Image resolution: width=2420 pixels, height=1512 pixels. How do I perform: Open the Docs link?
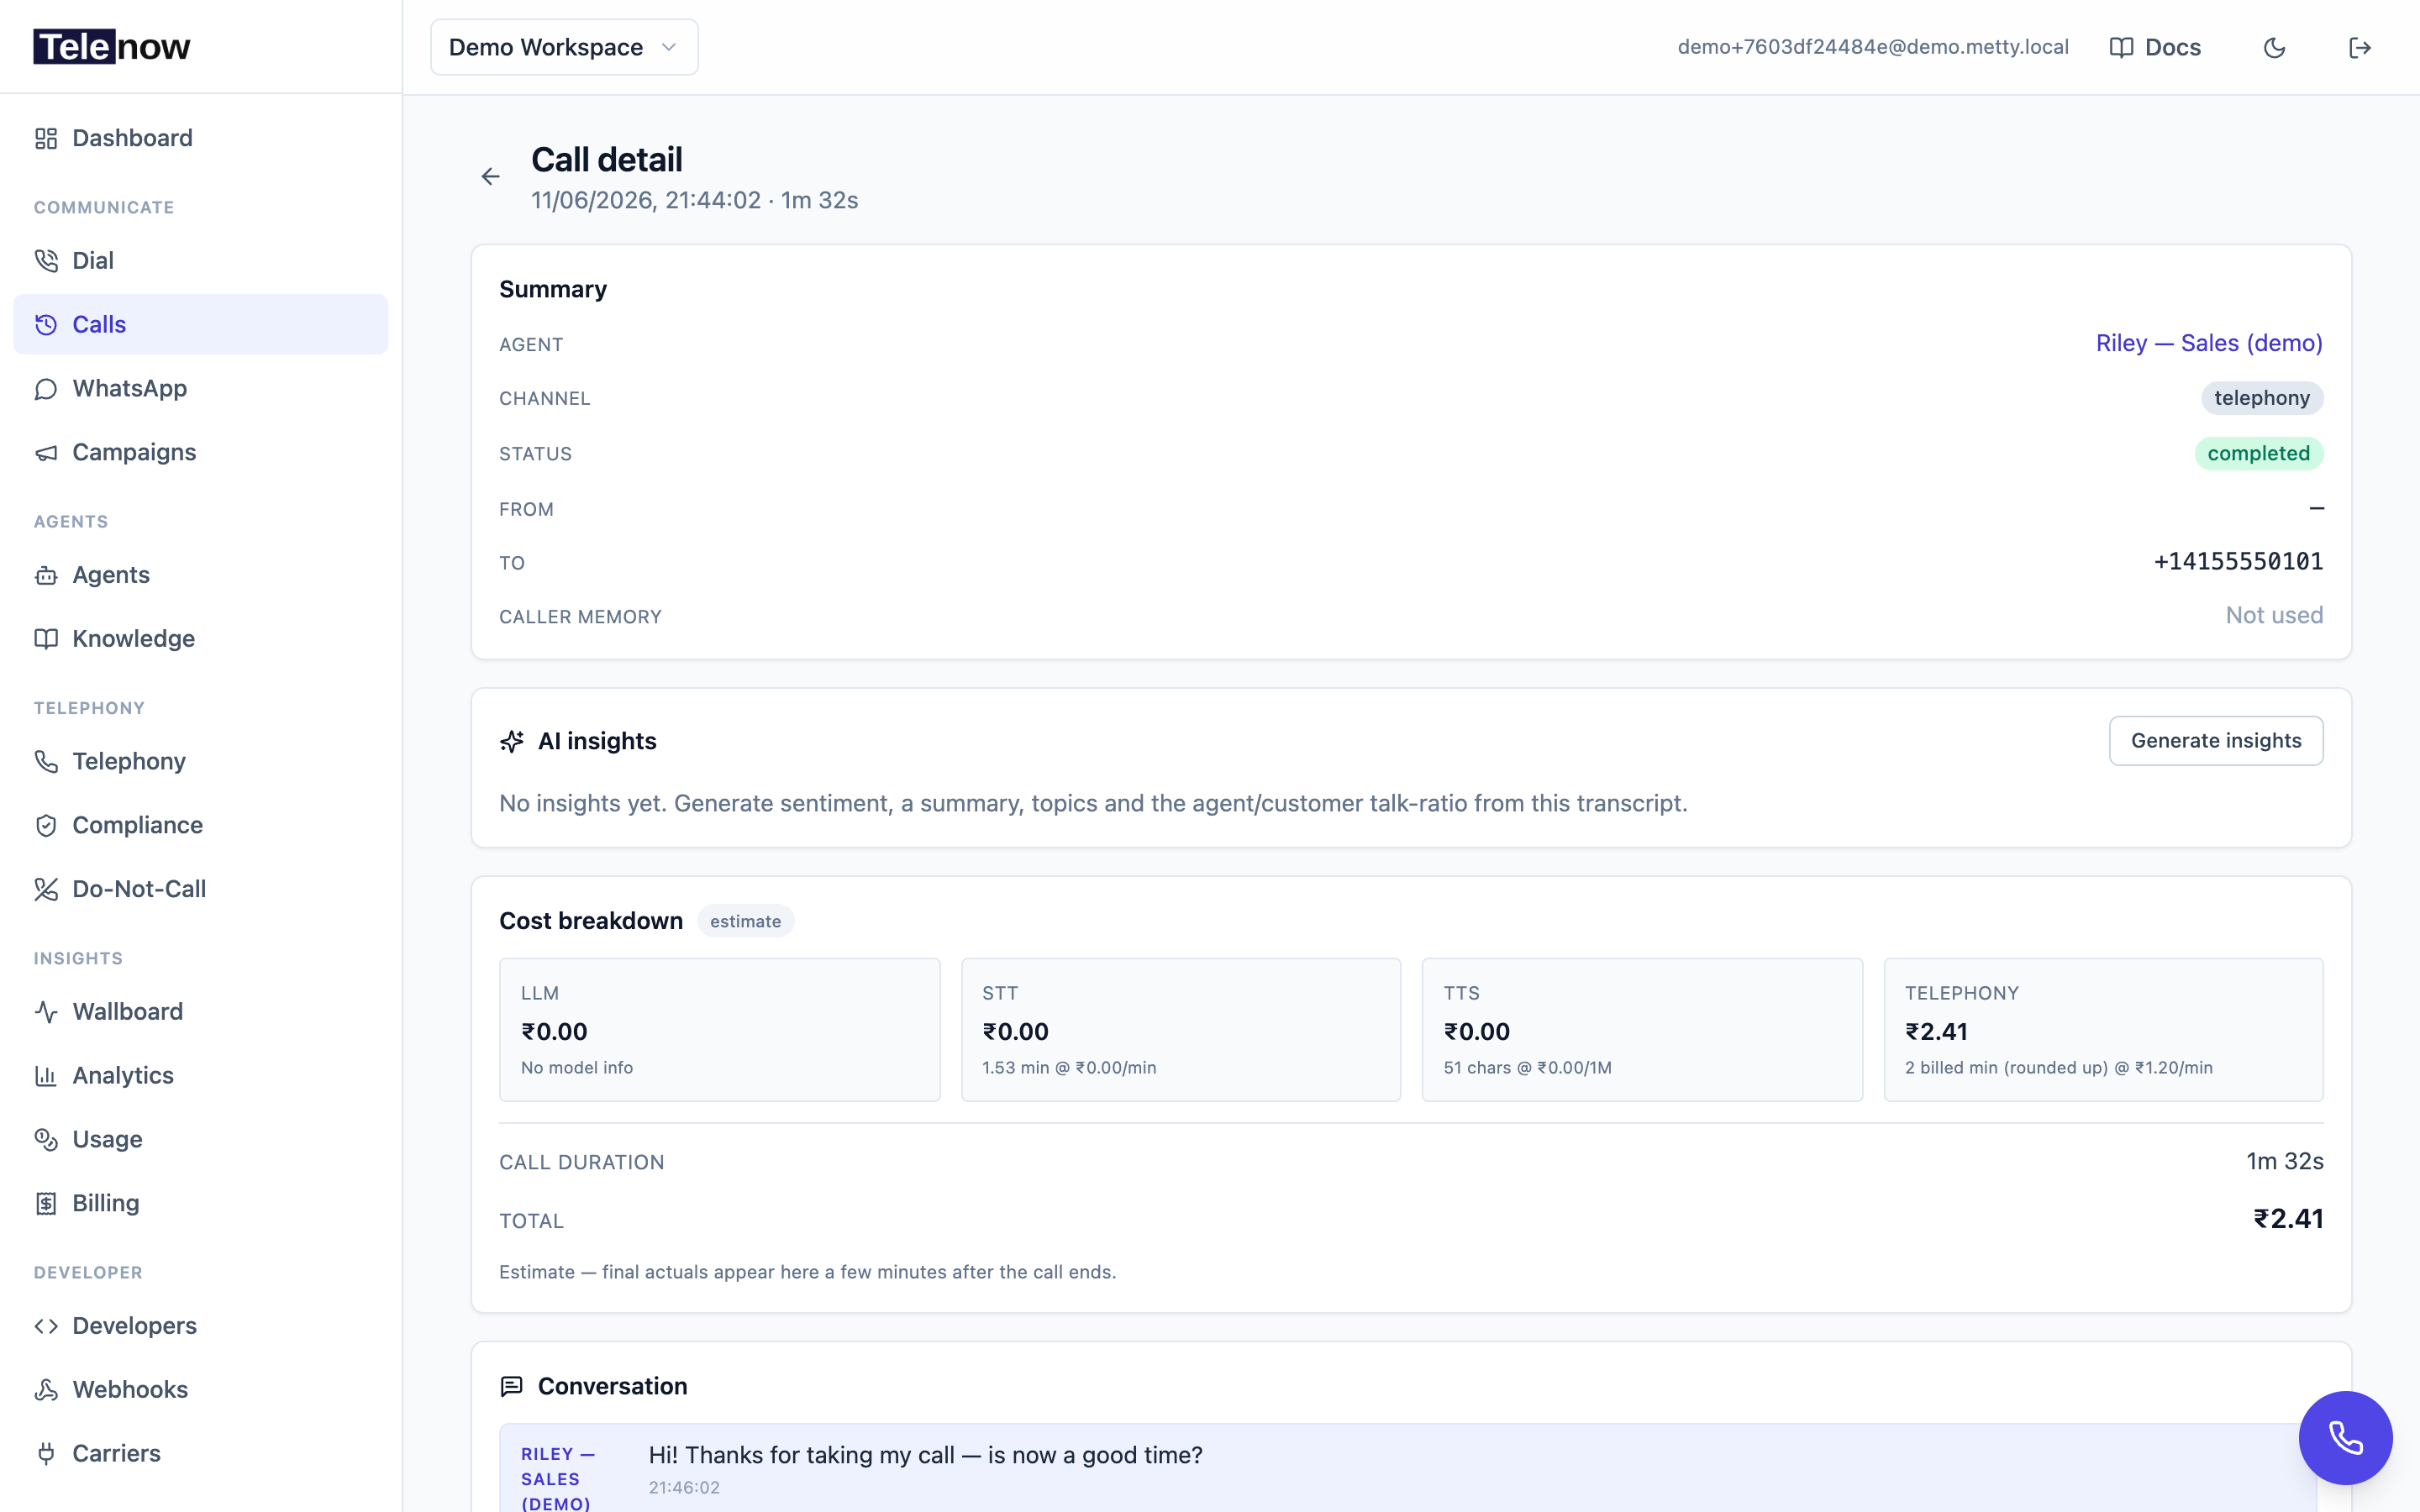click(x=2155, y=48)
